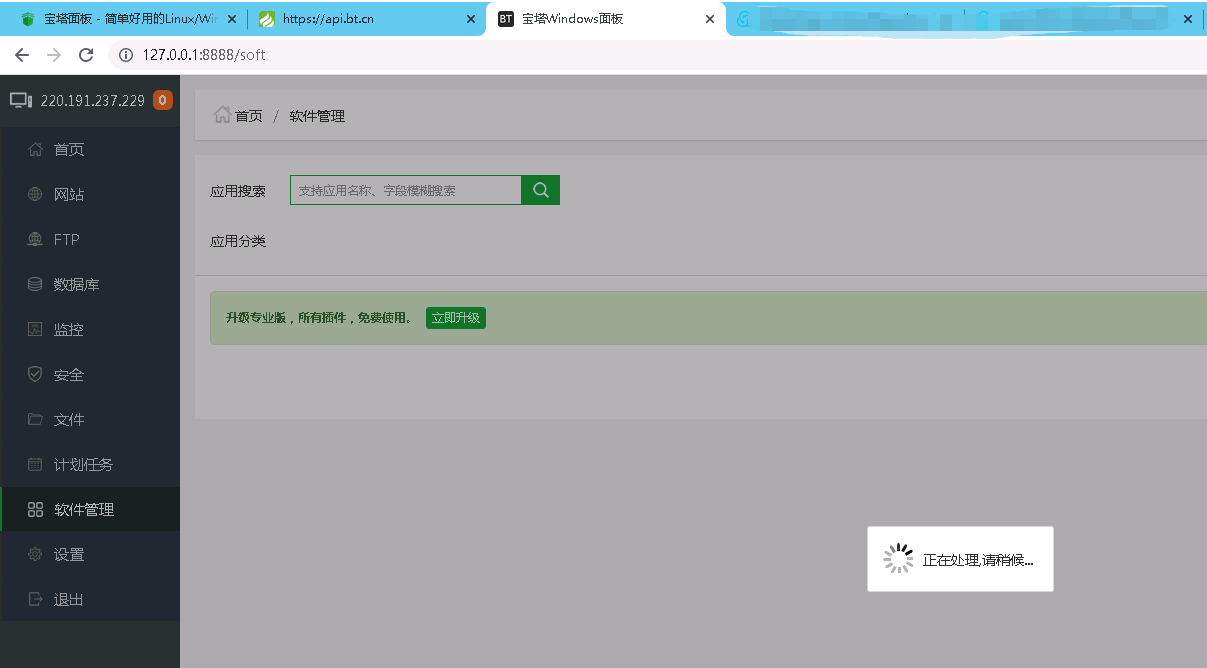Close the 宝塔Windows面板 tab
Image resolution: width=1207 pixels, height=668 pixels.
pos(710,19)
